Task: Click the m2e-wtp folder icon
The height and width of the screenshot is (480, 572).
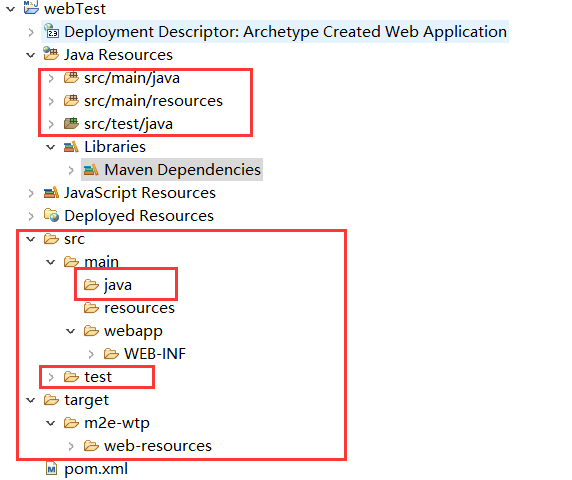Action: 71,423
